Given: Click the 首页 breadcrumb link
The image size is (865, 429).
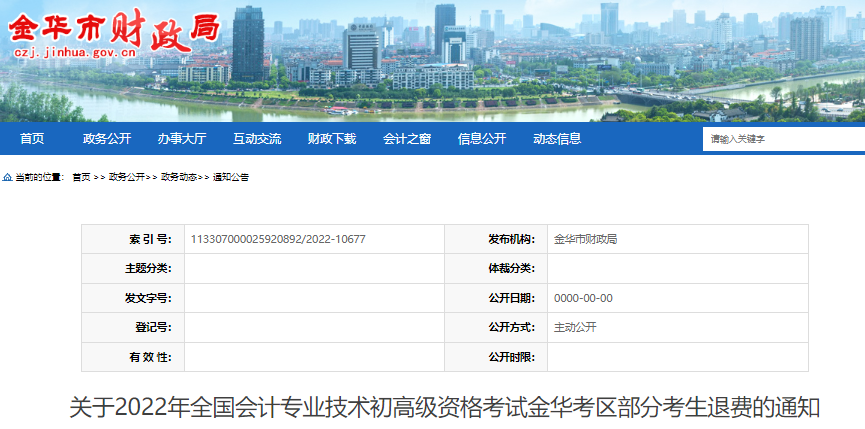Looking at the screenshot, I should click(81, 177).
